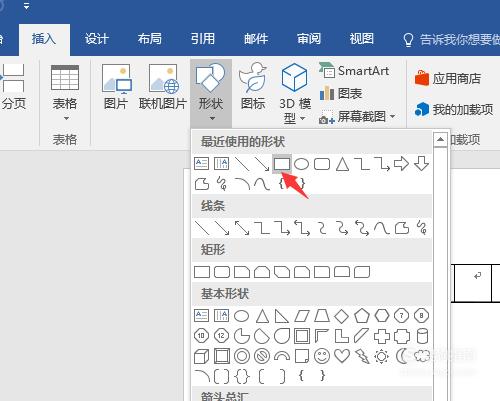Insert a SmartArt graphic
The width and height of the screenshot is (500, 401).
[x=354, y=71]
